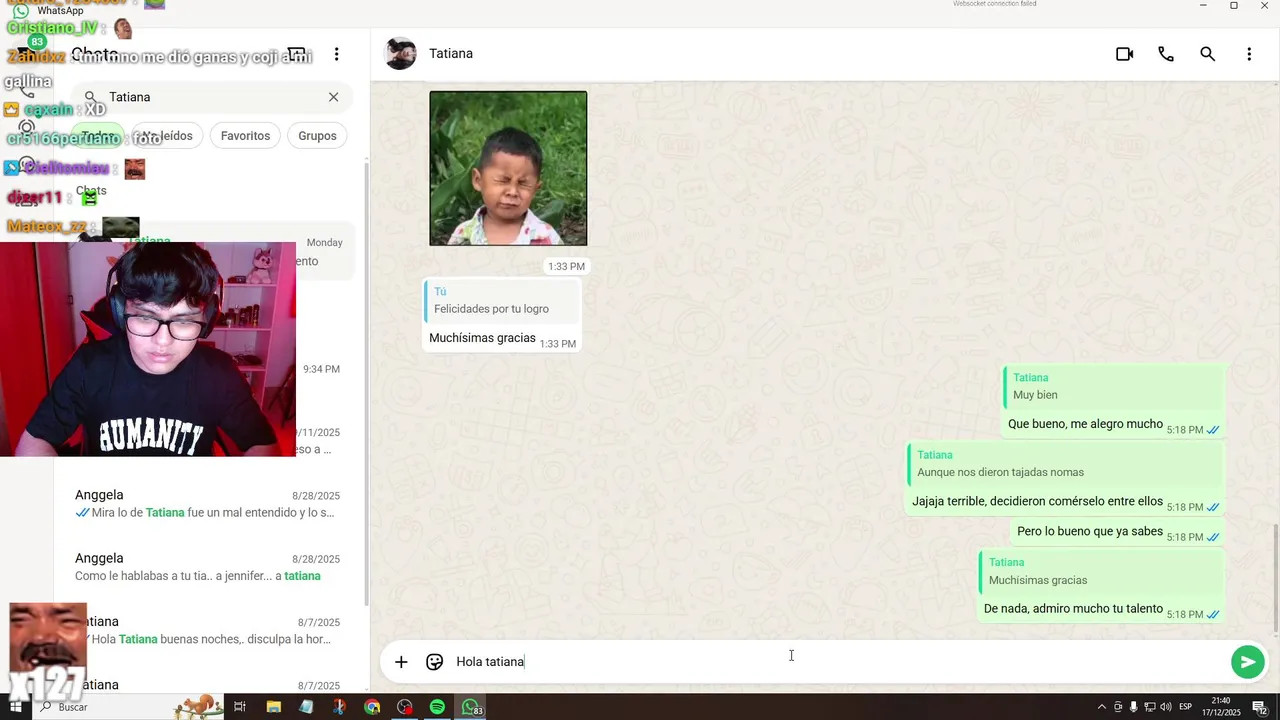Open Task View on taskbar

tap(240, 707)
